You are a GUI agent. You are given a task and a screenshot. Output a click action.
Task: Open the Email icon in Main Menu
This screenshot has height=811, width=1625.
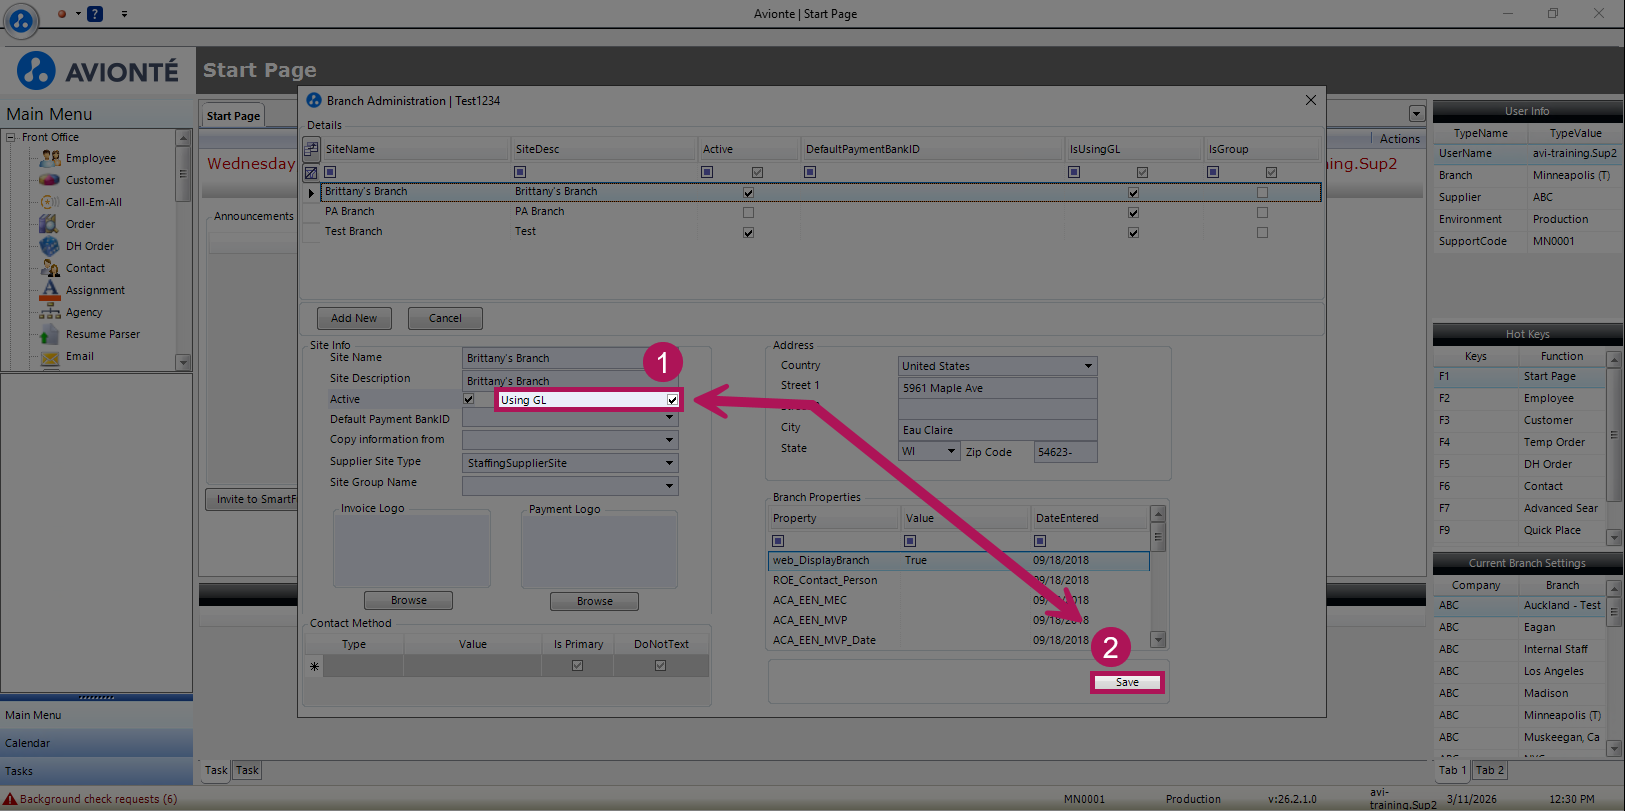(50, 357)
